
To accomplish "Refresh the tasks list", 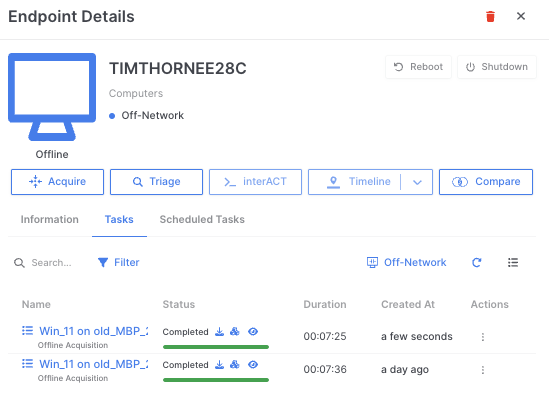I will click(477, 263).
